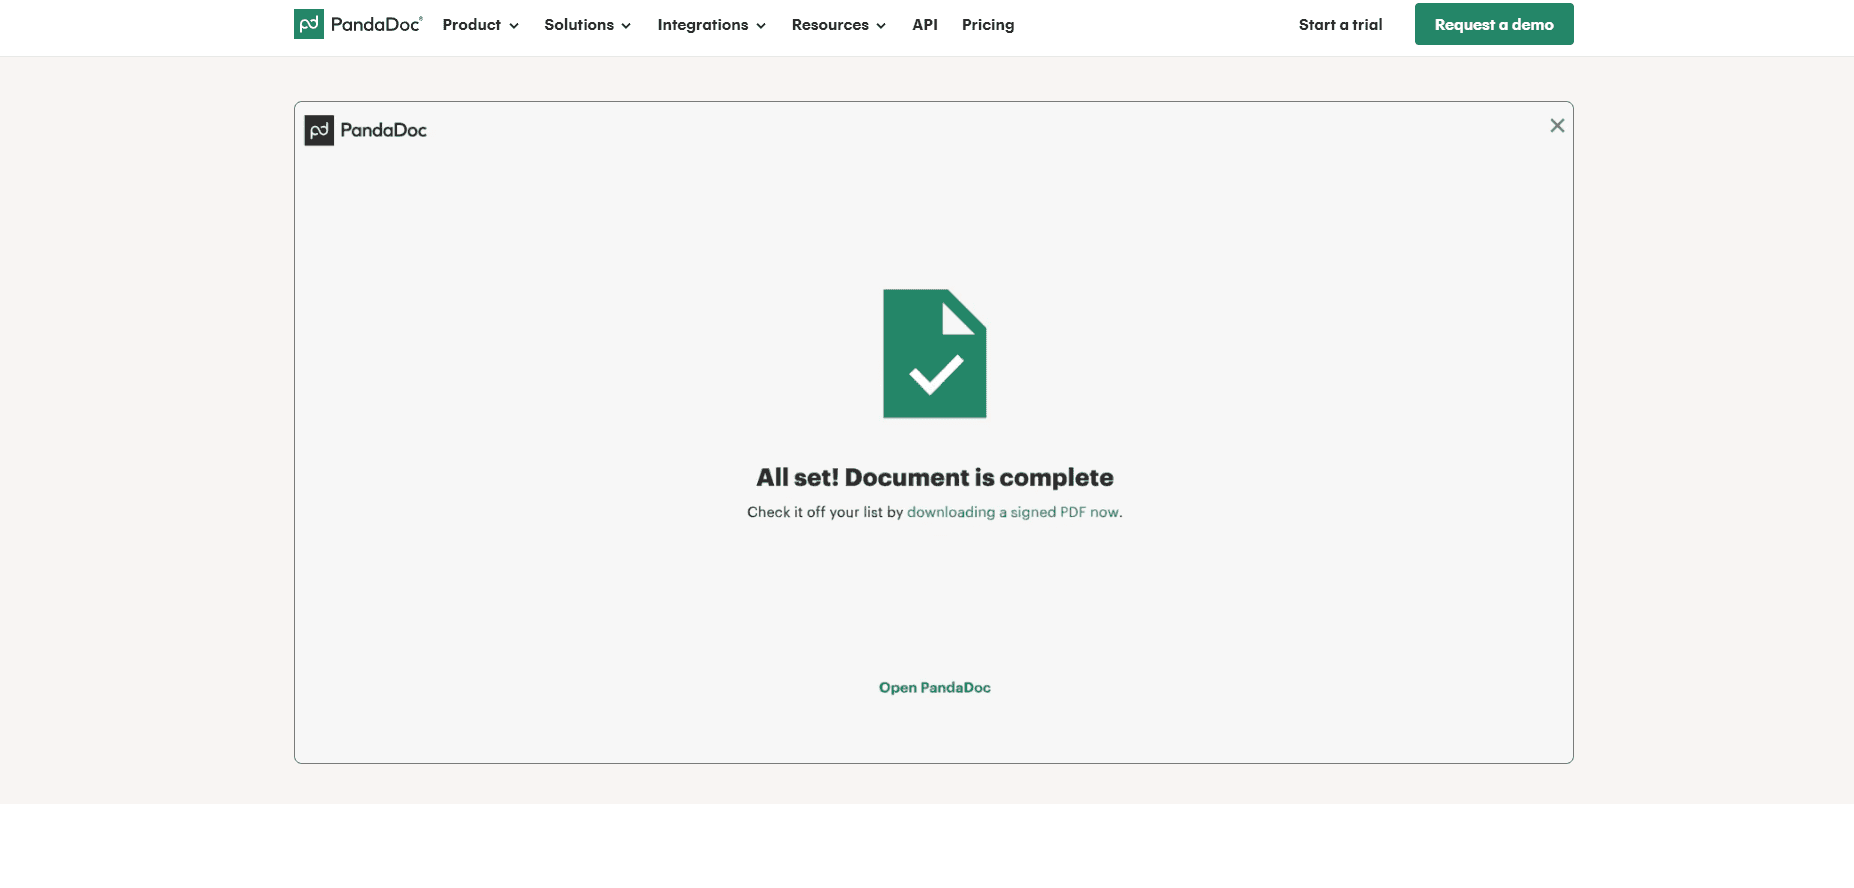Image resolution: width=1854 pixels, height=888 pixels.
Task: Open the Product dropdown menu
Action: (x=480, y=25)
